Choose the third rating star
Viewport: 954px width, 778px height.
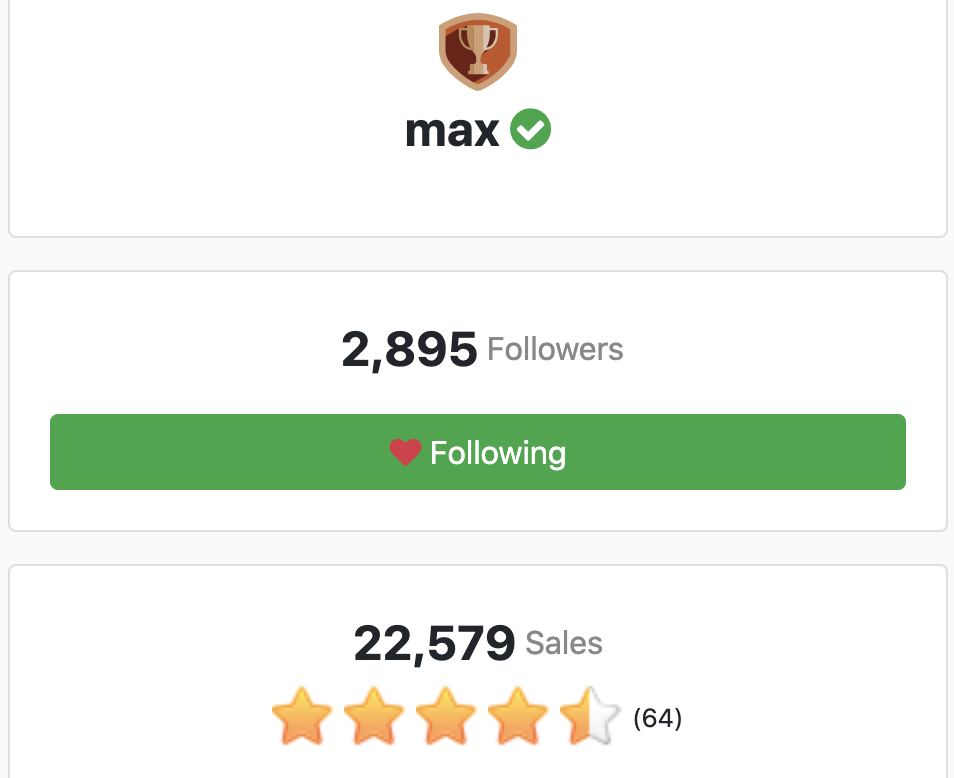(x=446, y=716)
